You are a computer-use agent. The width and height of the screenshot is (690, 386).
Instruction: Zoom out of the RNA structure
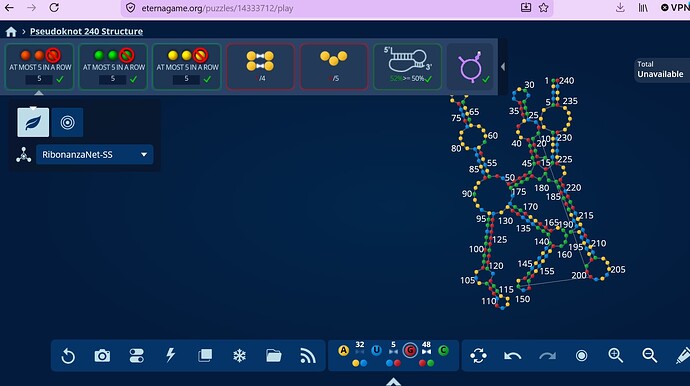[650, 355]
